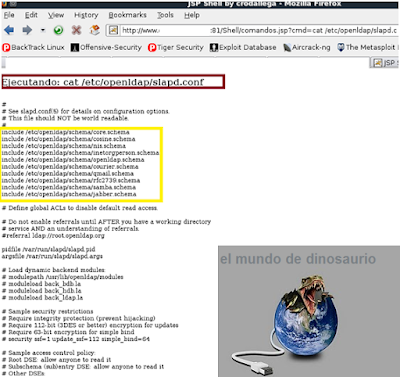Click the '#referral ldap://root.openldap.org' line
Viewport: 400px width, 377px height.
click(53, 236)
